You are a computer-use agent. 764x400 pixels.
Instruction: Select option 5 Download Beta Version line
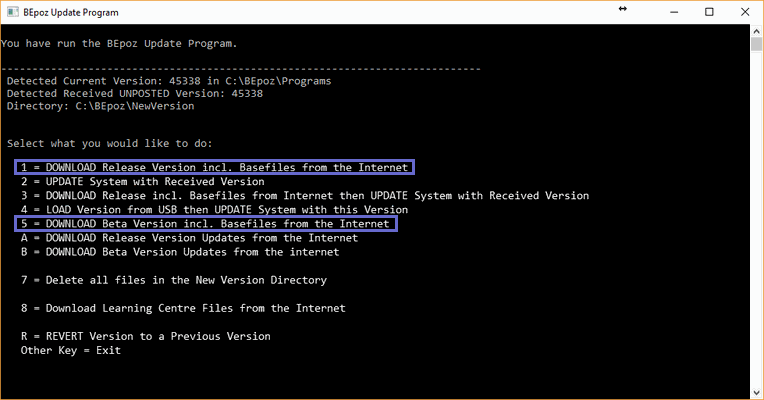click(205, 225)
